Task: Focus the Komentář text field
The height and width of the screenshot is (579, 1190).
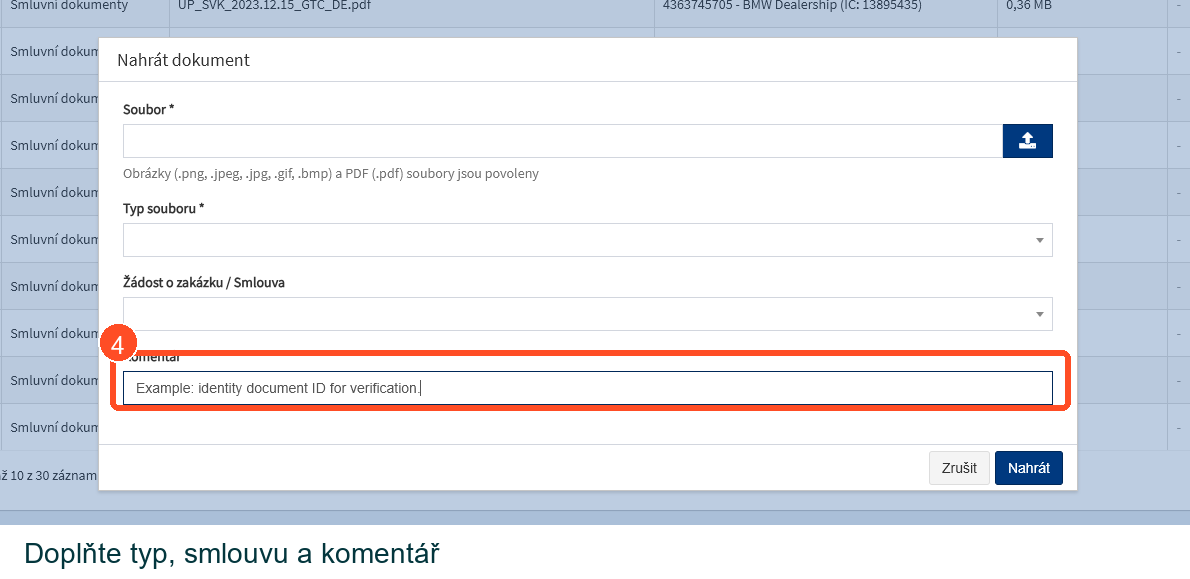Action: coord(587,388)
